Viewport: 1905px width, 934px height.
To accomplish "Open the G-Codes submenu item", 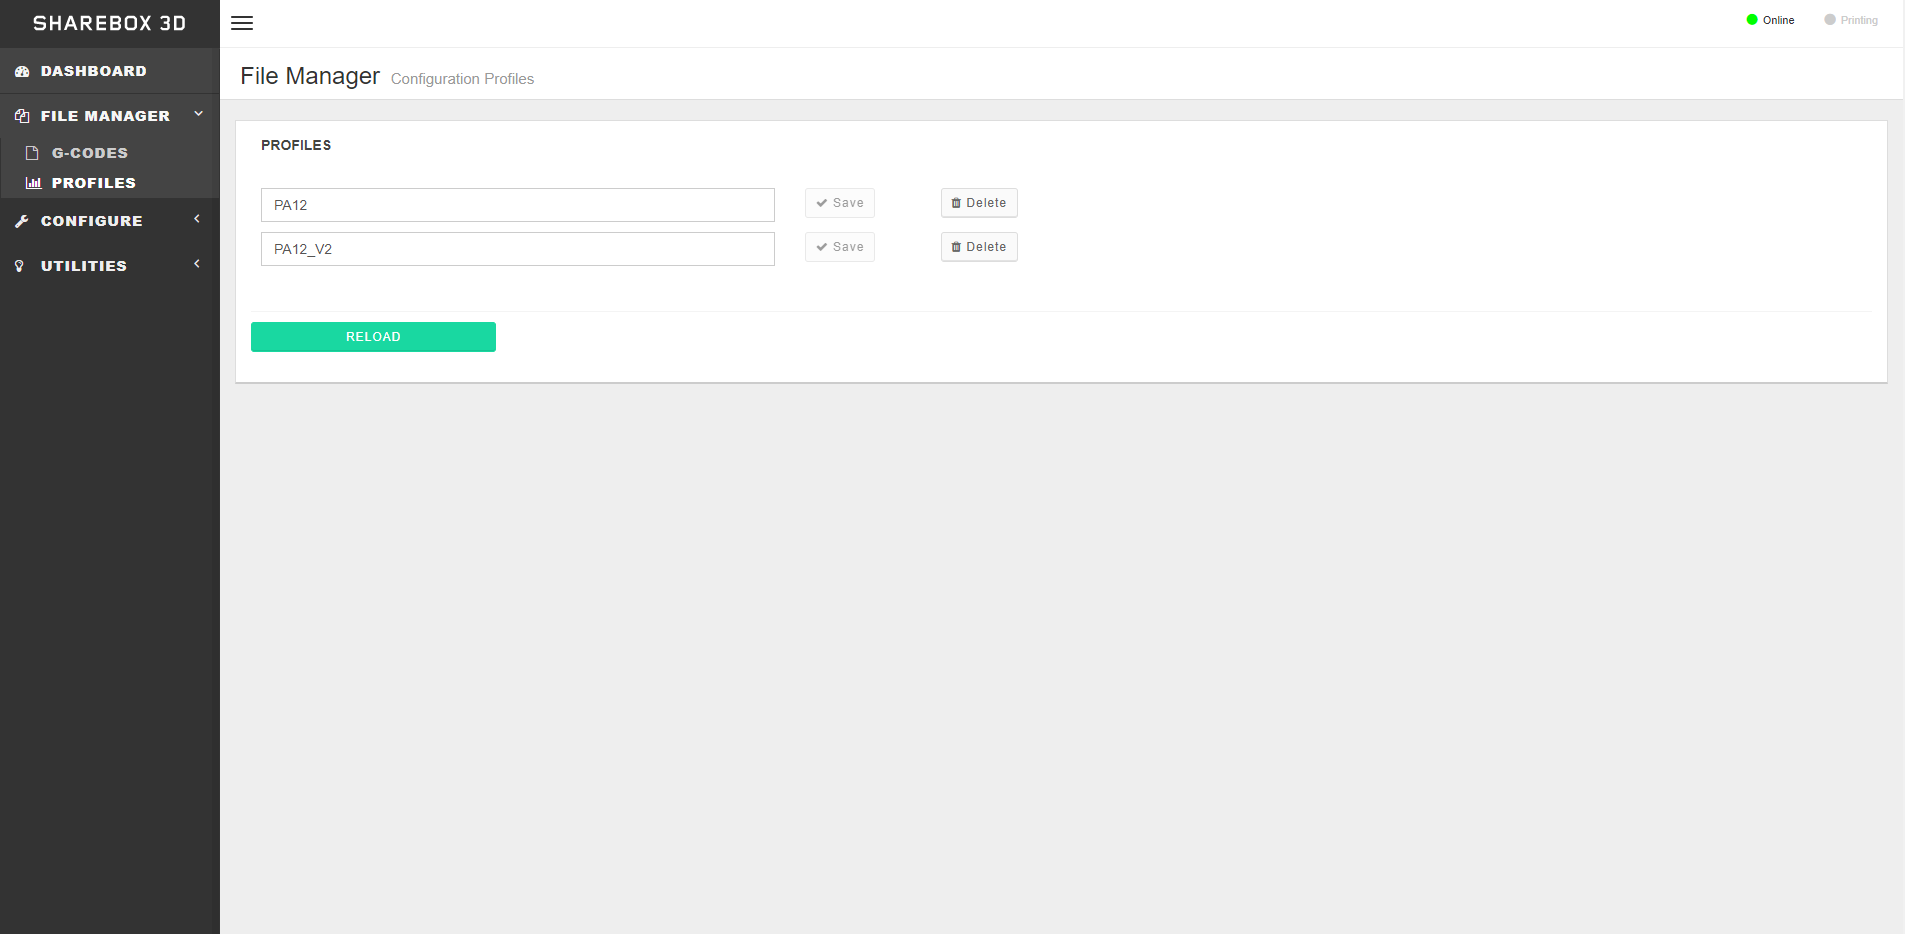I will point(110,153).
